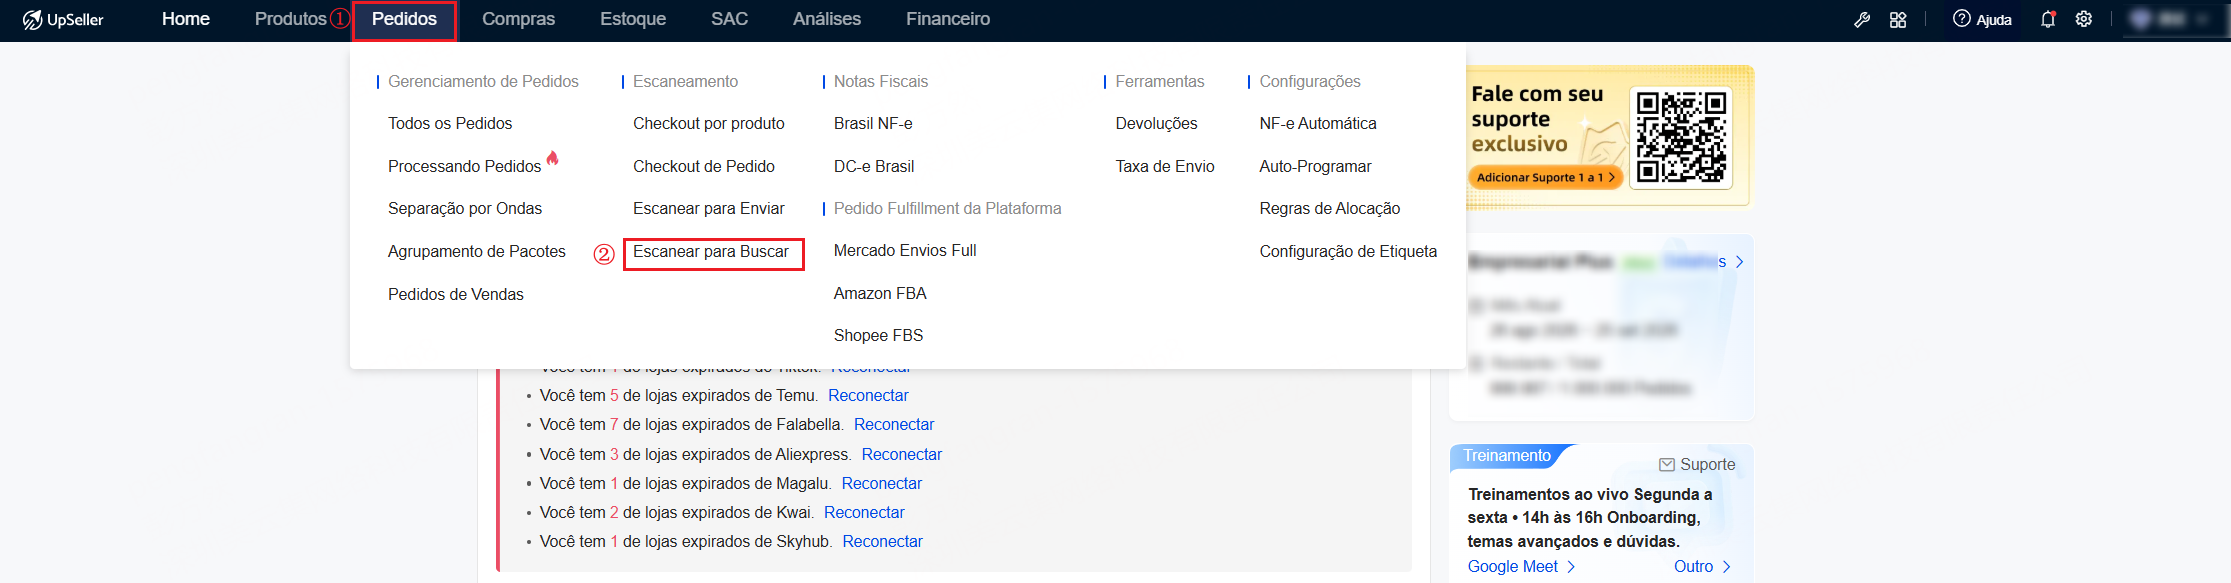Click the UpSeller logo icon

pos(32,19)
